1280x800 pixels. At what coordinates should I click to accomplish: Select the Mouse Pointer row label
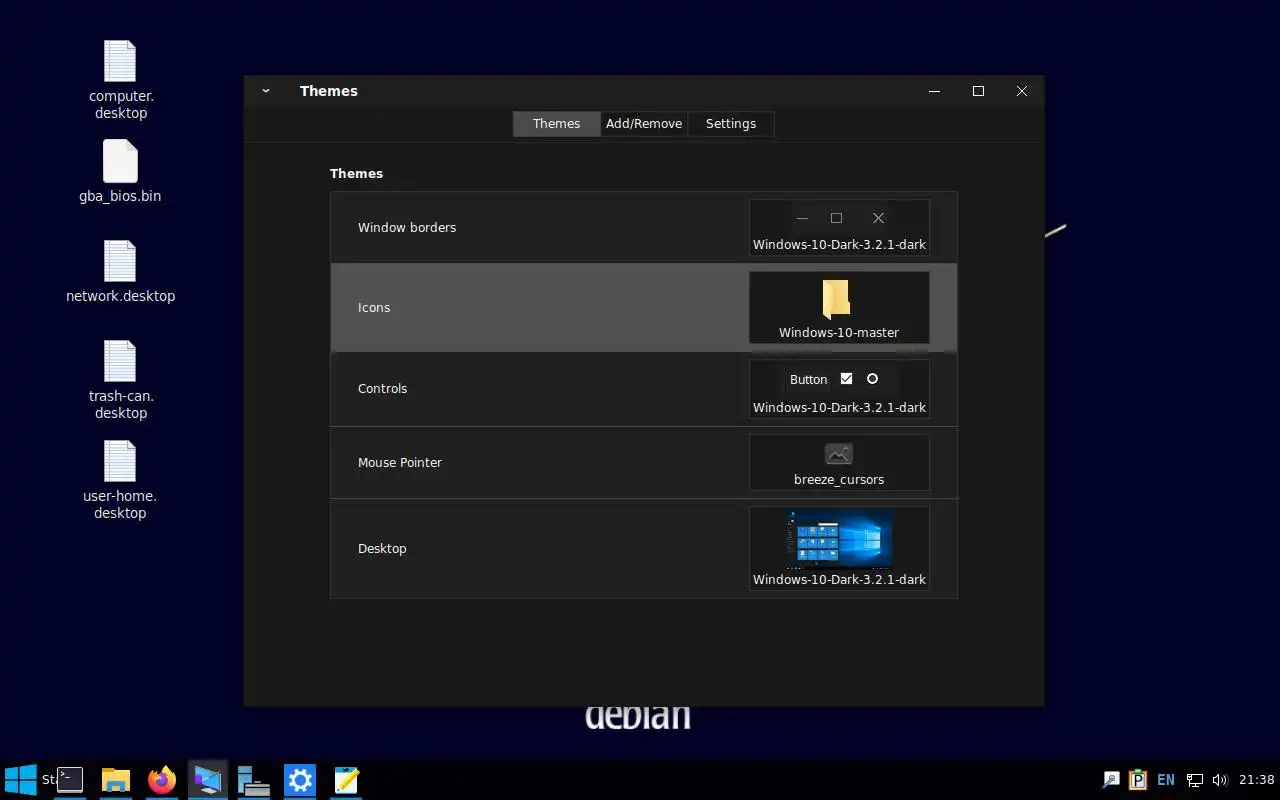coord(400,463)
